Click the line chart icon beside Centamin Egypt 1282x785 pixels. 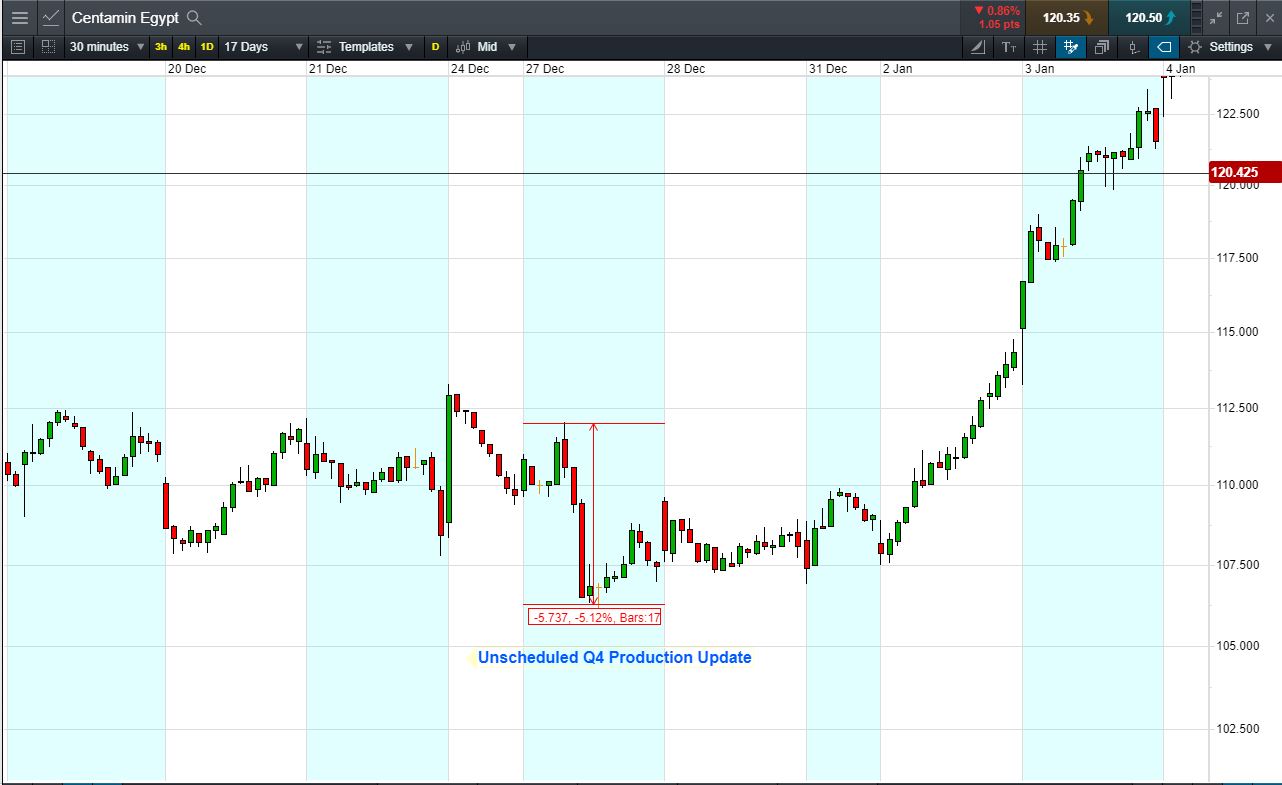(51, 17)
